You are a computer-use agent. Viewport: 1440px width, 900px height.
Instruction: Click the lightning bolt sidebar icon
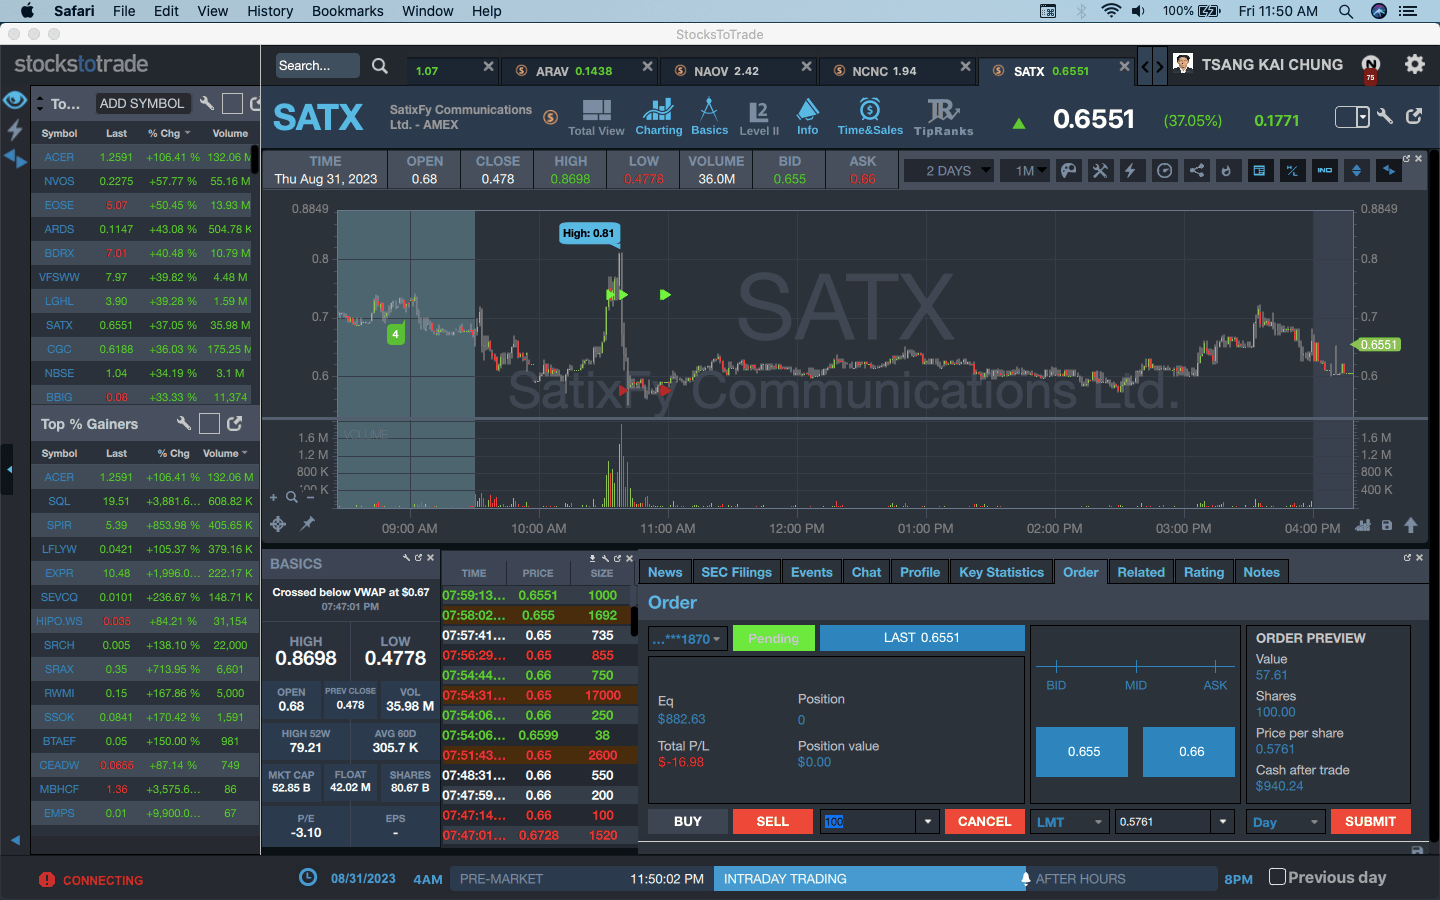coord(15,129)
